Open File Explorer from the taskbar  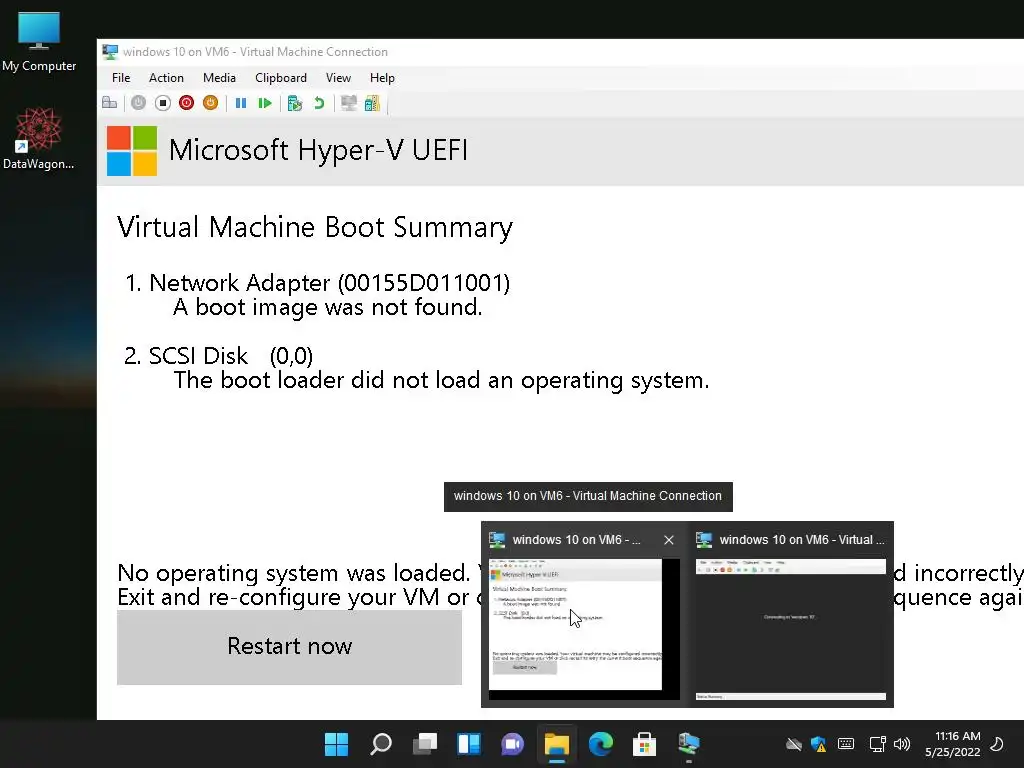[557, 744]
